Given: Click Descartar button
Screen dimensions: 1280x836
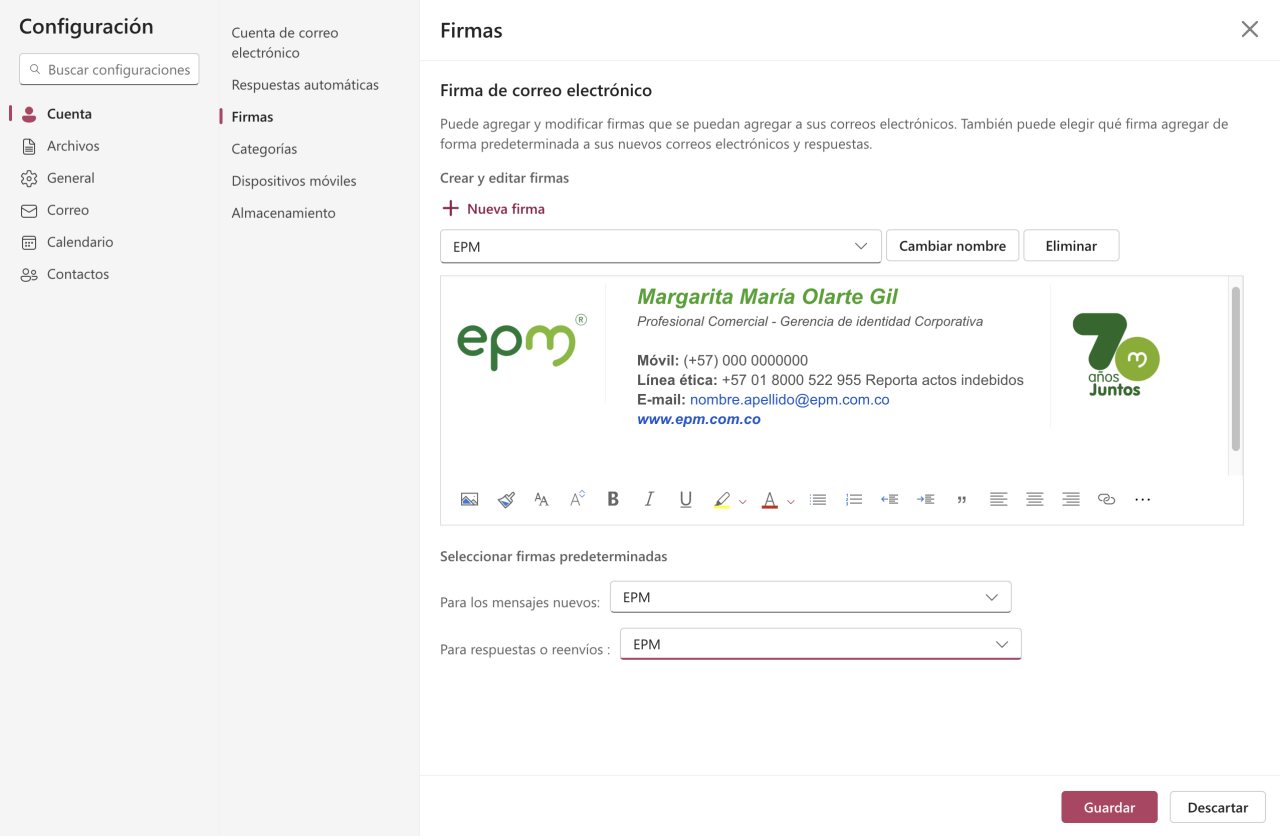Looking at the screenshot, I should point(1217,807).
